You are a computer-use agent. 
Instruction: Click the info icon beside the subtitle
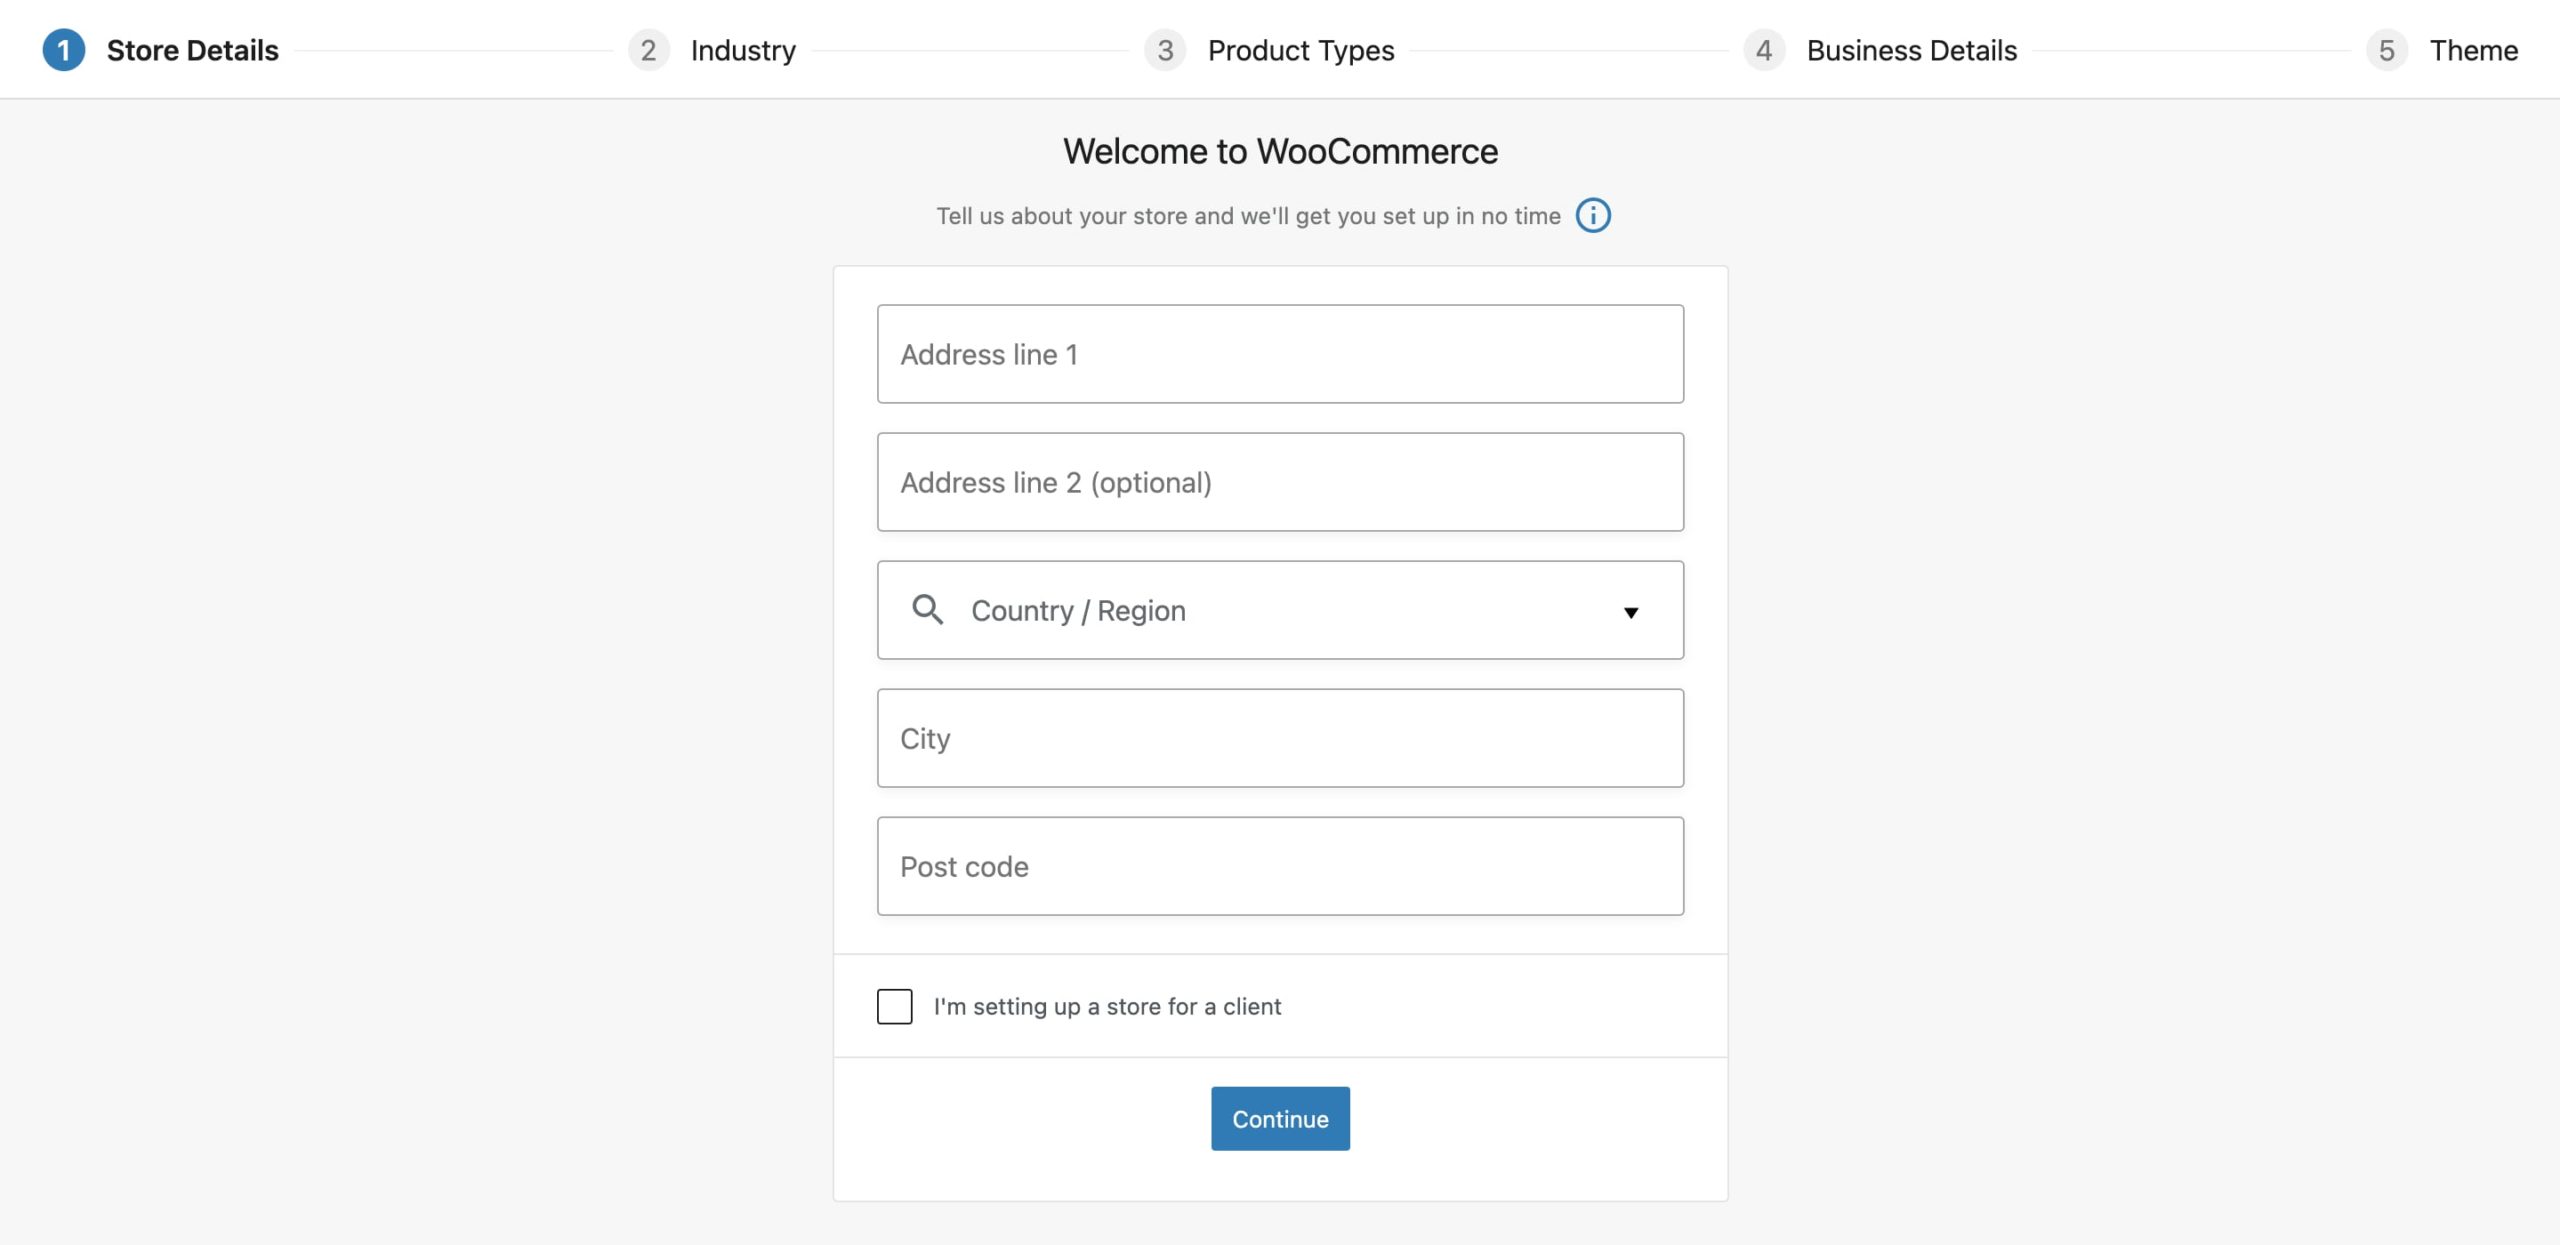[x=1593, y=216]
